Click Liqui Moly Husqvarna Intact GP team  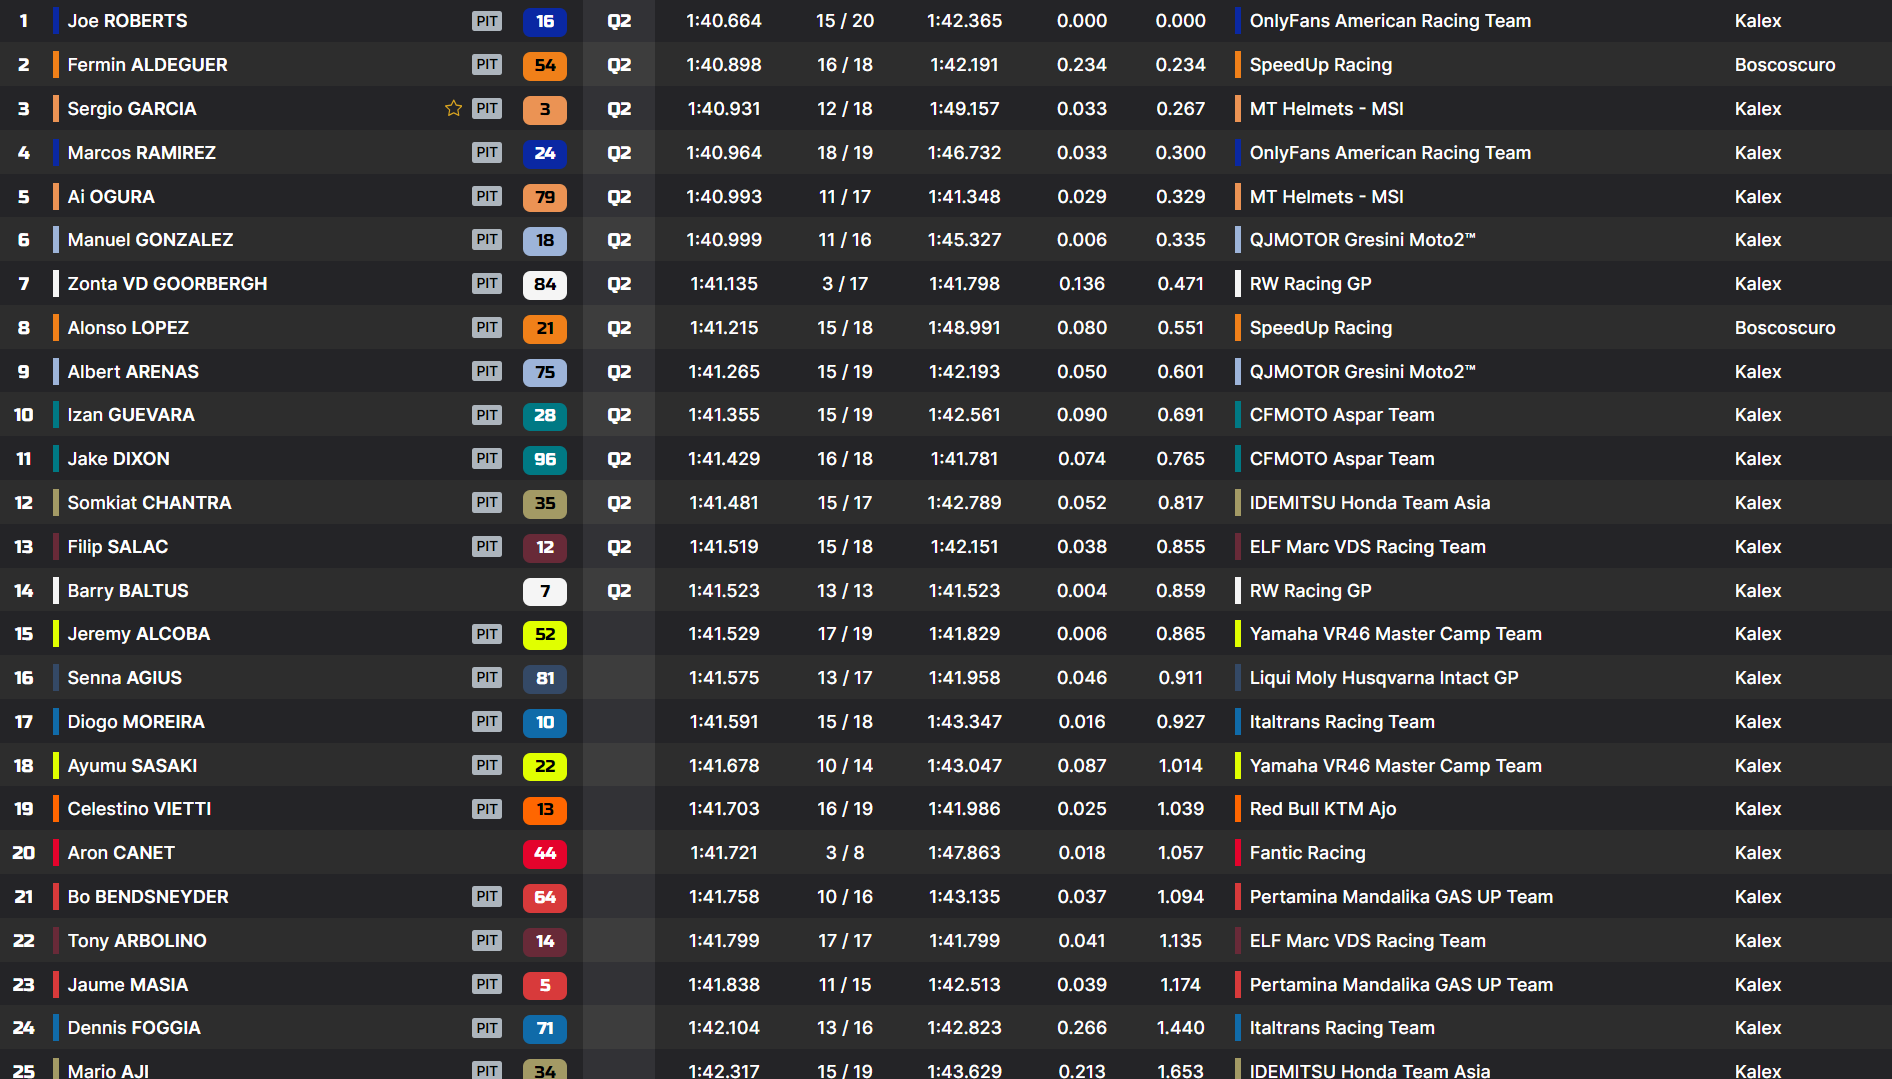click(1383, 678)
